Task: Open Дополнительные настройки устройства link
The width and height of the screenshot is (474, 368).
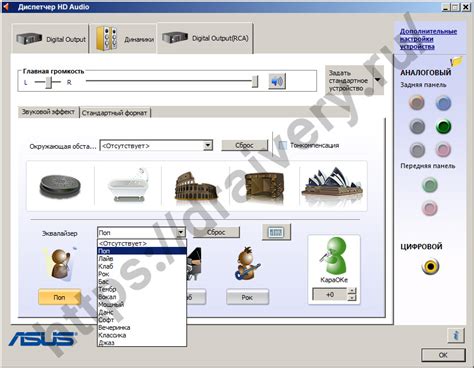Action: click(x=428, y=39)
